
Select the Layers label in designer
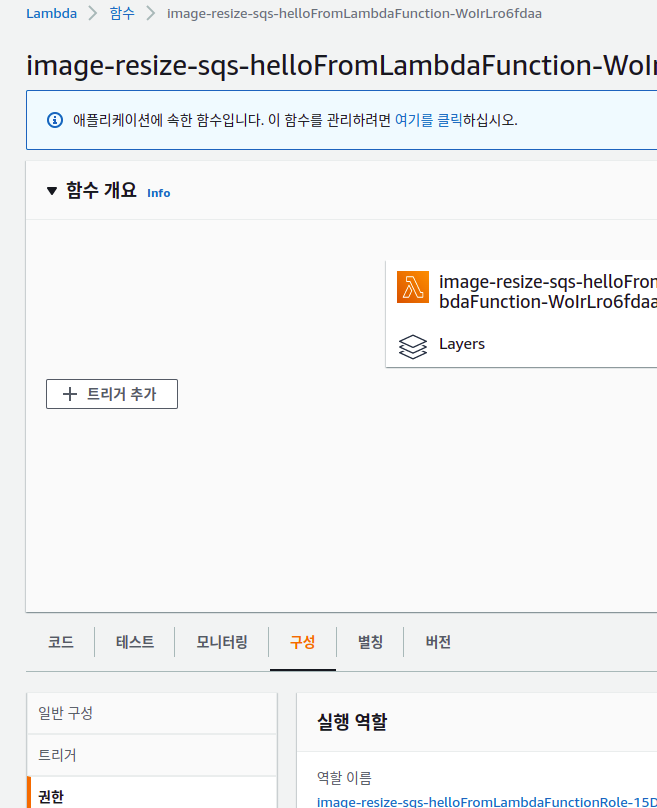click(462, 344)
